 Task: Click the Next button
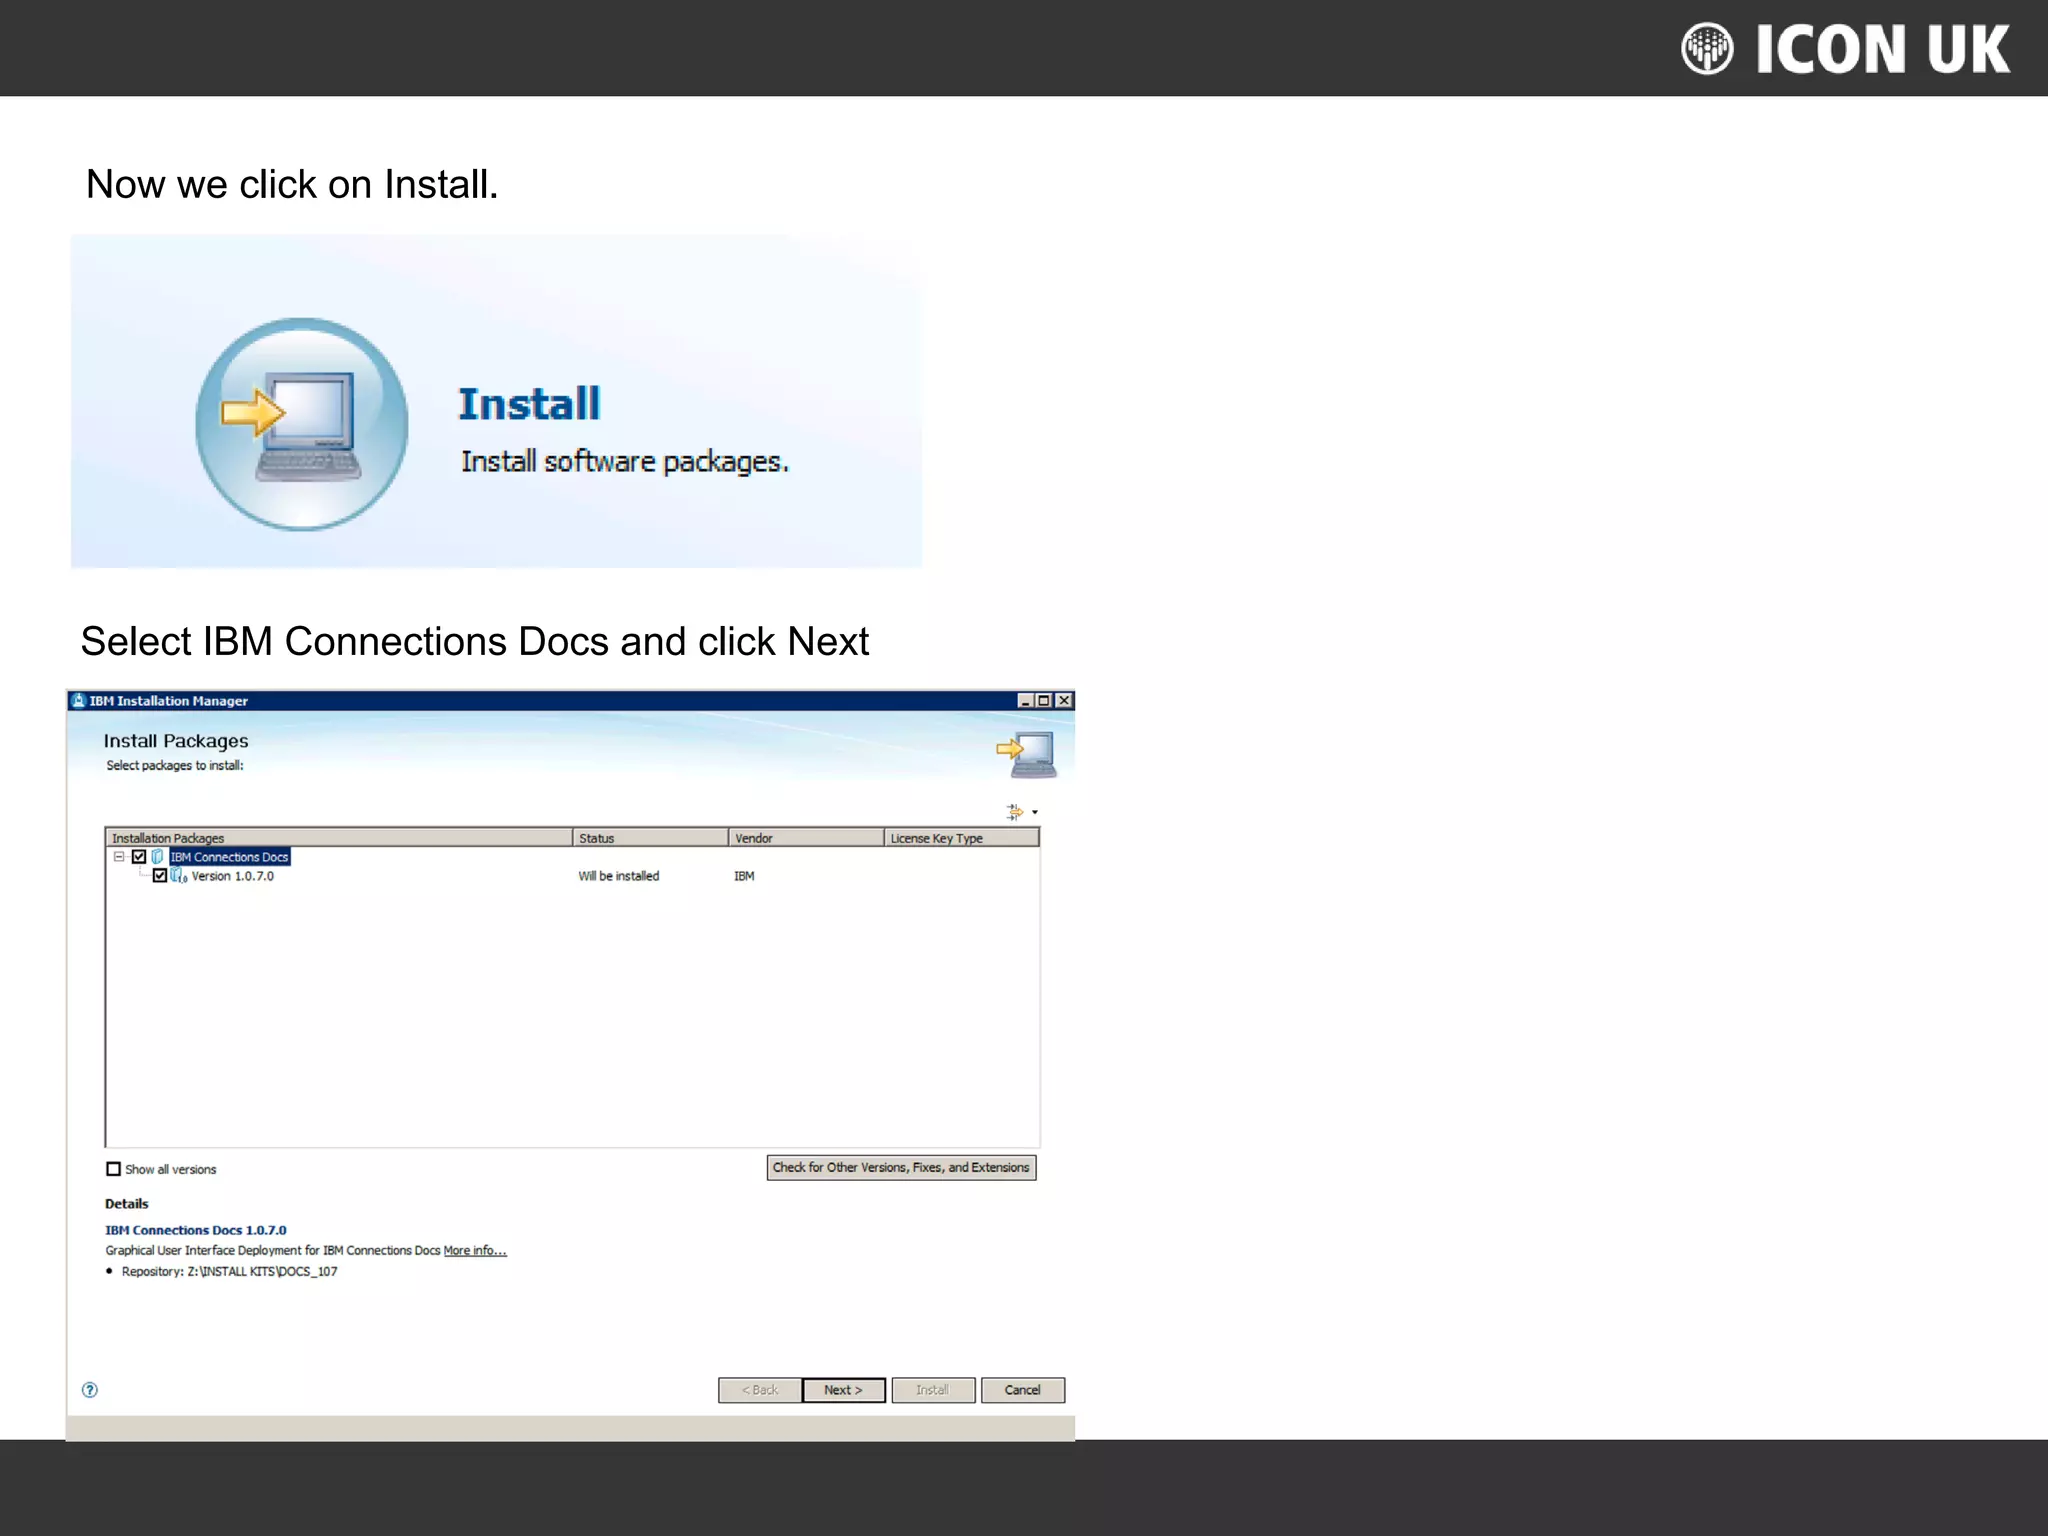coord(843,1390)
